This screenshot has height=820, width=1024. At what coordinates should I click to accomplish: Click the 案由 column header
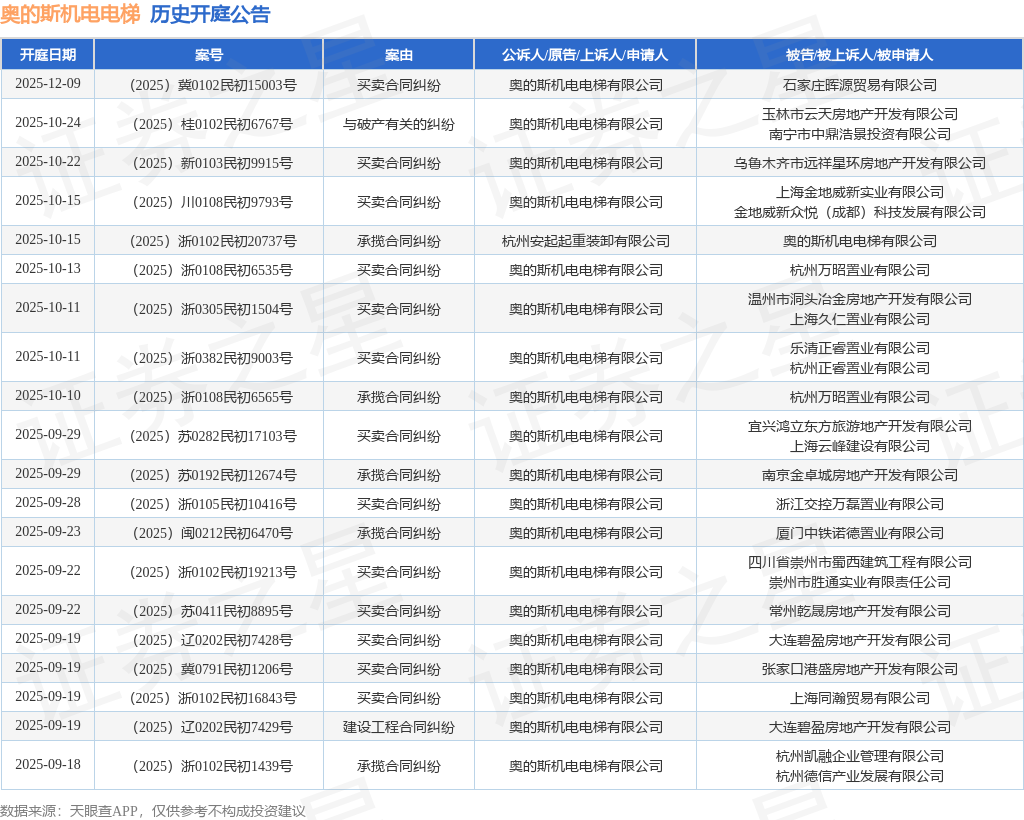[398, 55]
